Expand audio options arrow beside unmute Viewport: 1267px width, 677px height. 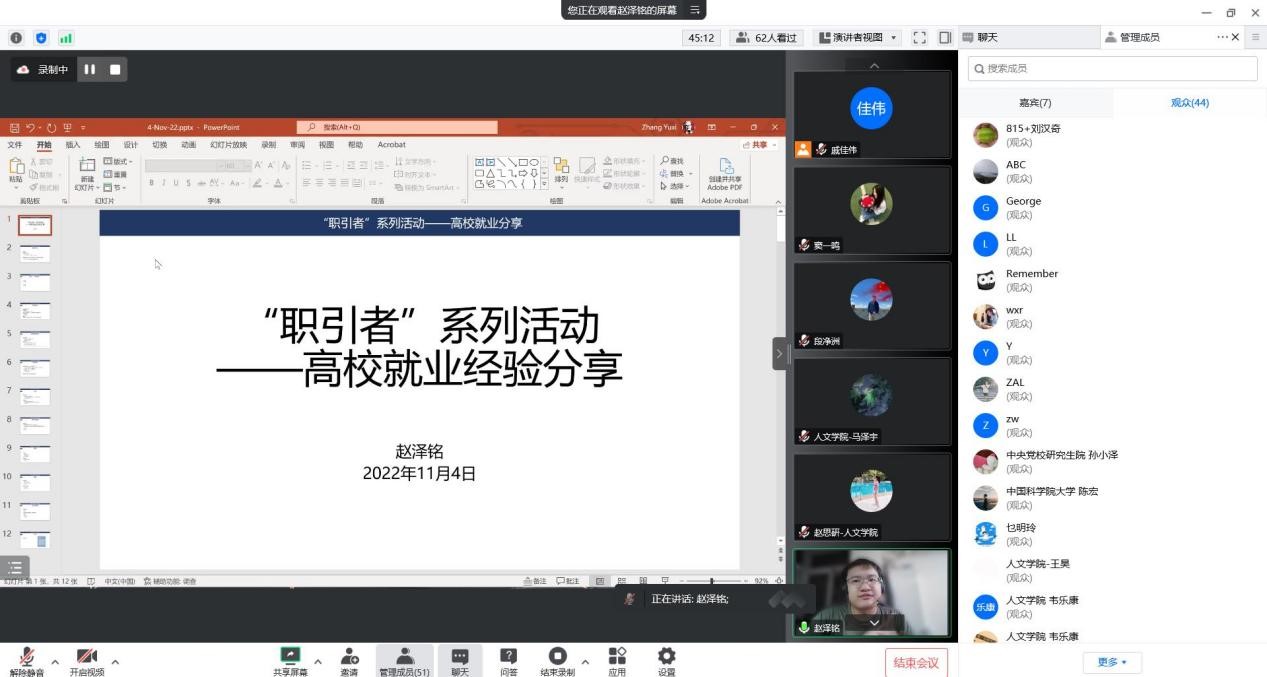pyautogui.click(x=54, y=661)
